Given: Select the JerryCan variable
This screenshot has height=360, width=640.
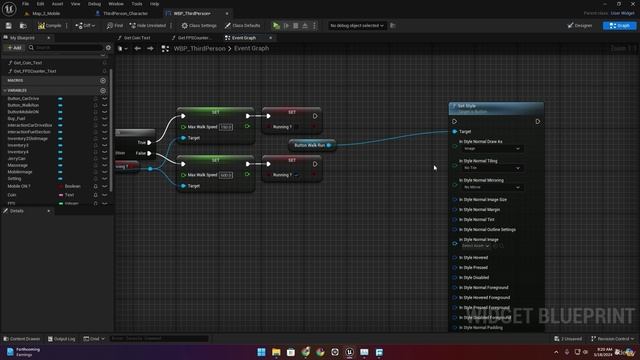Looking at the screenshot, I should click(x=16, y=159).
